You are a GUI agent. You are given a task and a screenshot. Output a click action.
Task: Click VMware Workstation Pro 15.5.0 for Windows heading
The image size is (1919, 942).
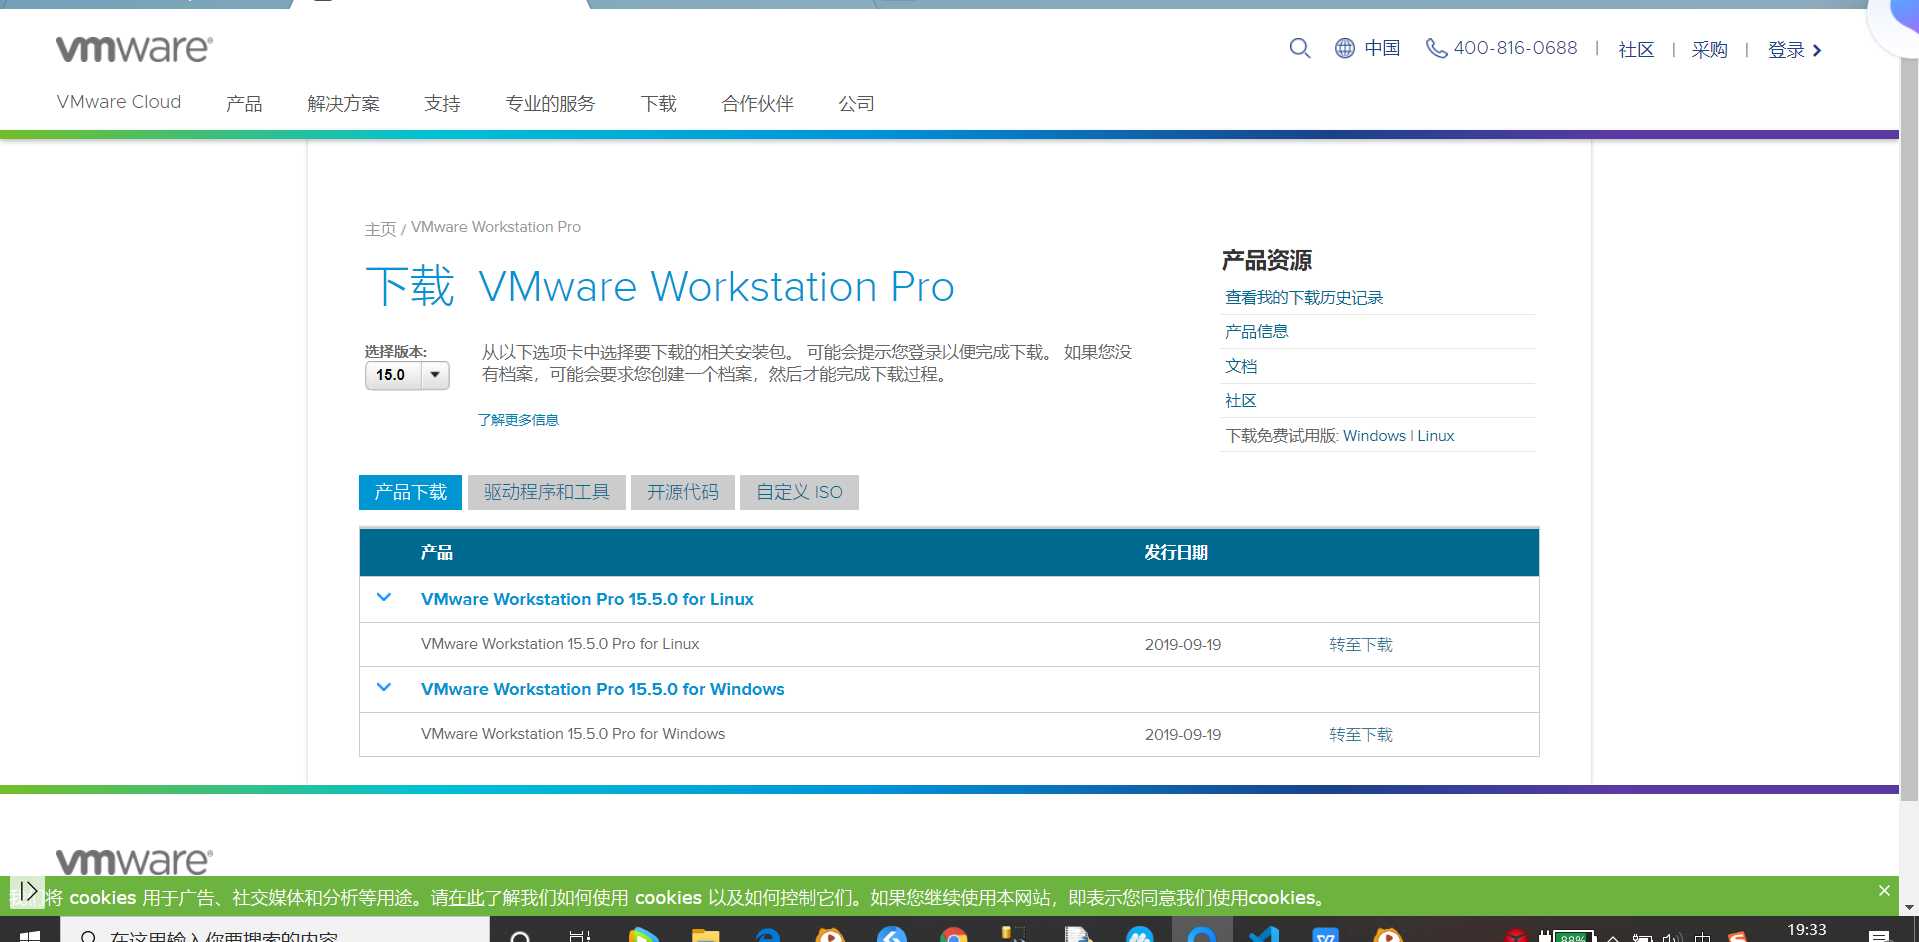[x=602, y=689]
